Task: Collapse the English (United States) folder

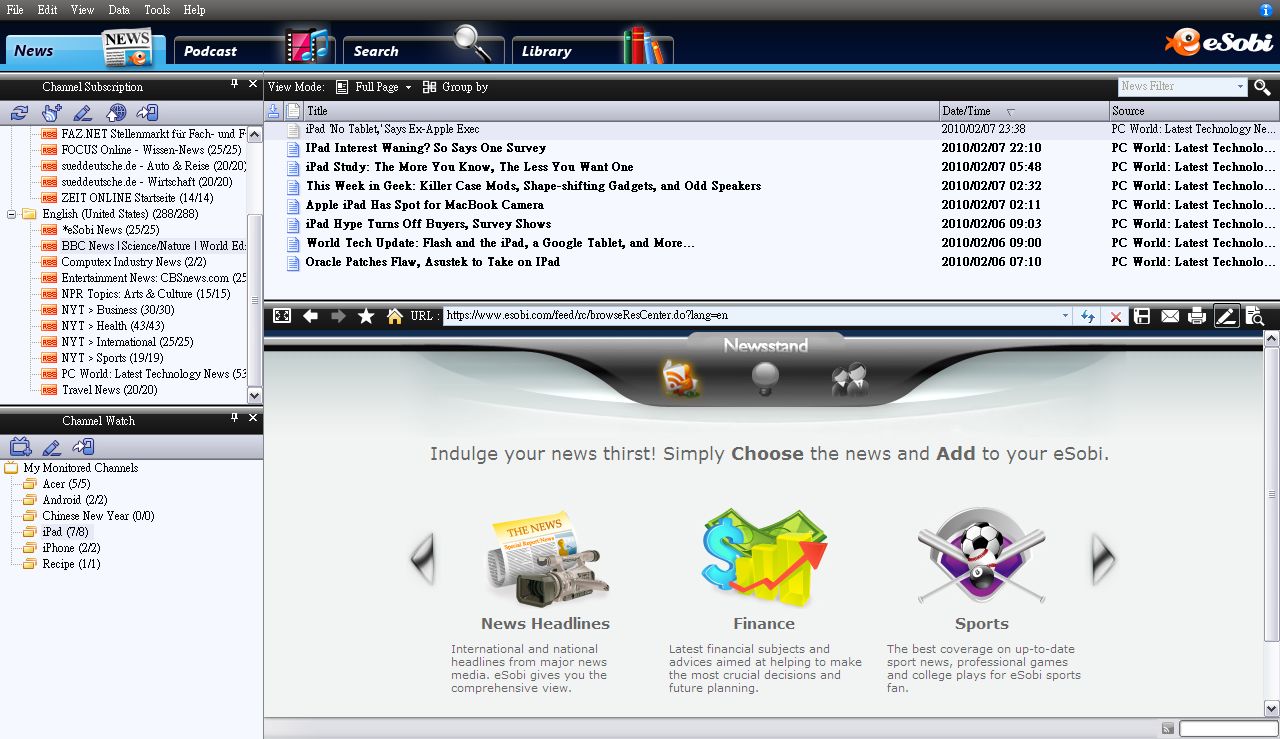Action: [x=12, y=214]
